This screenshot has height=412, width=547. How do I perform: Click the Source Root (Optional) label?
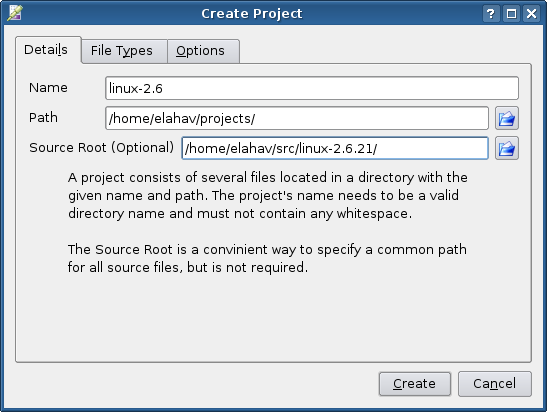coord(102,148)
